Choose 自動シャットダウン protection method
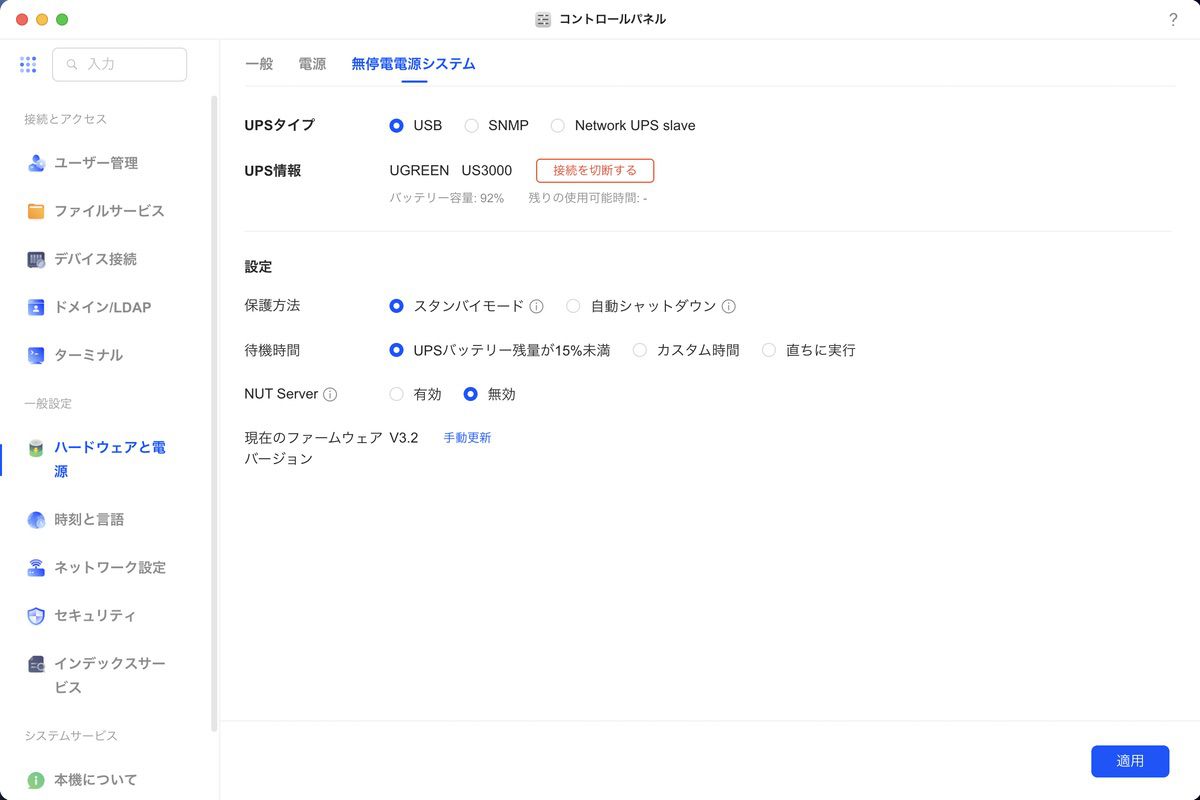Screen dimensions: 1200x800 pos(573,306)
